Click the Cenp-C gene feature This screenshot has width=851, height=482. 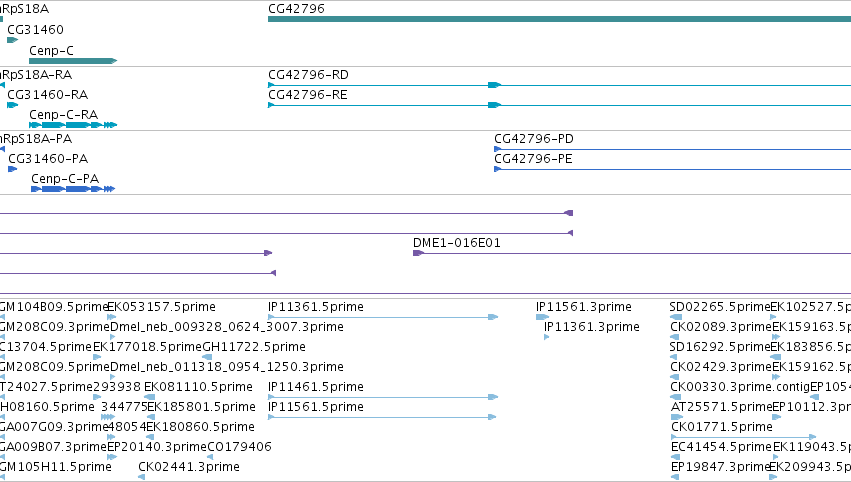73,61
